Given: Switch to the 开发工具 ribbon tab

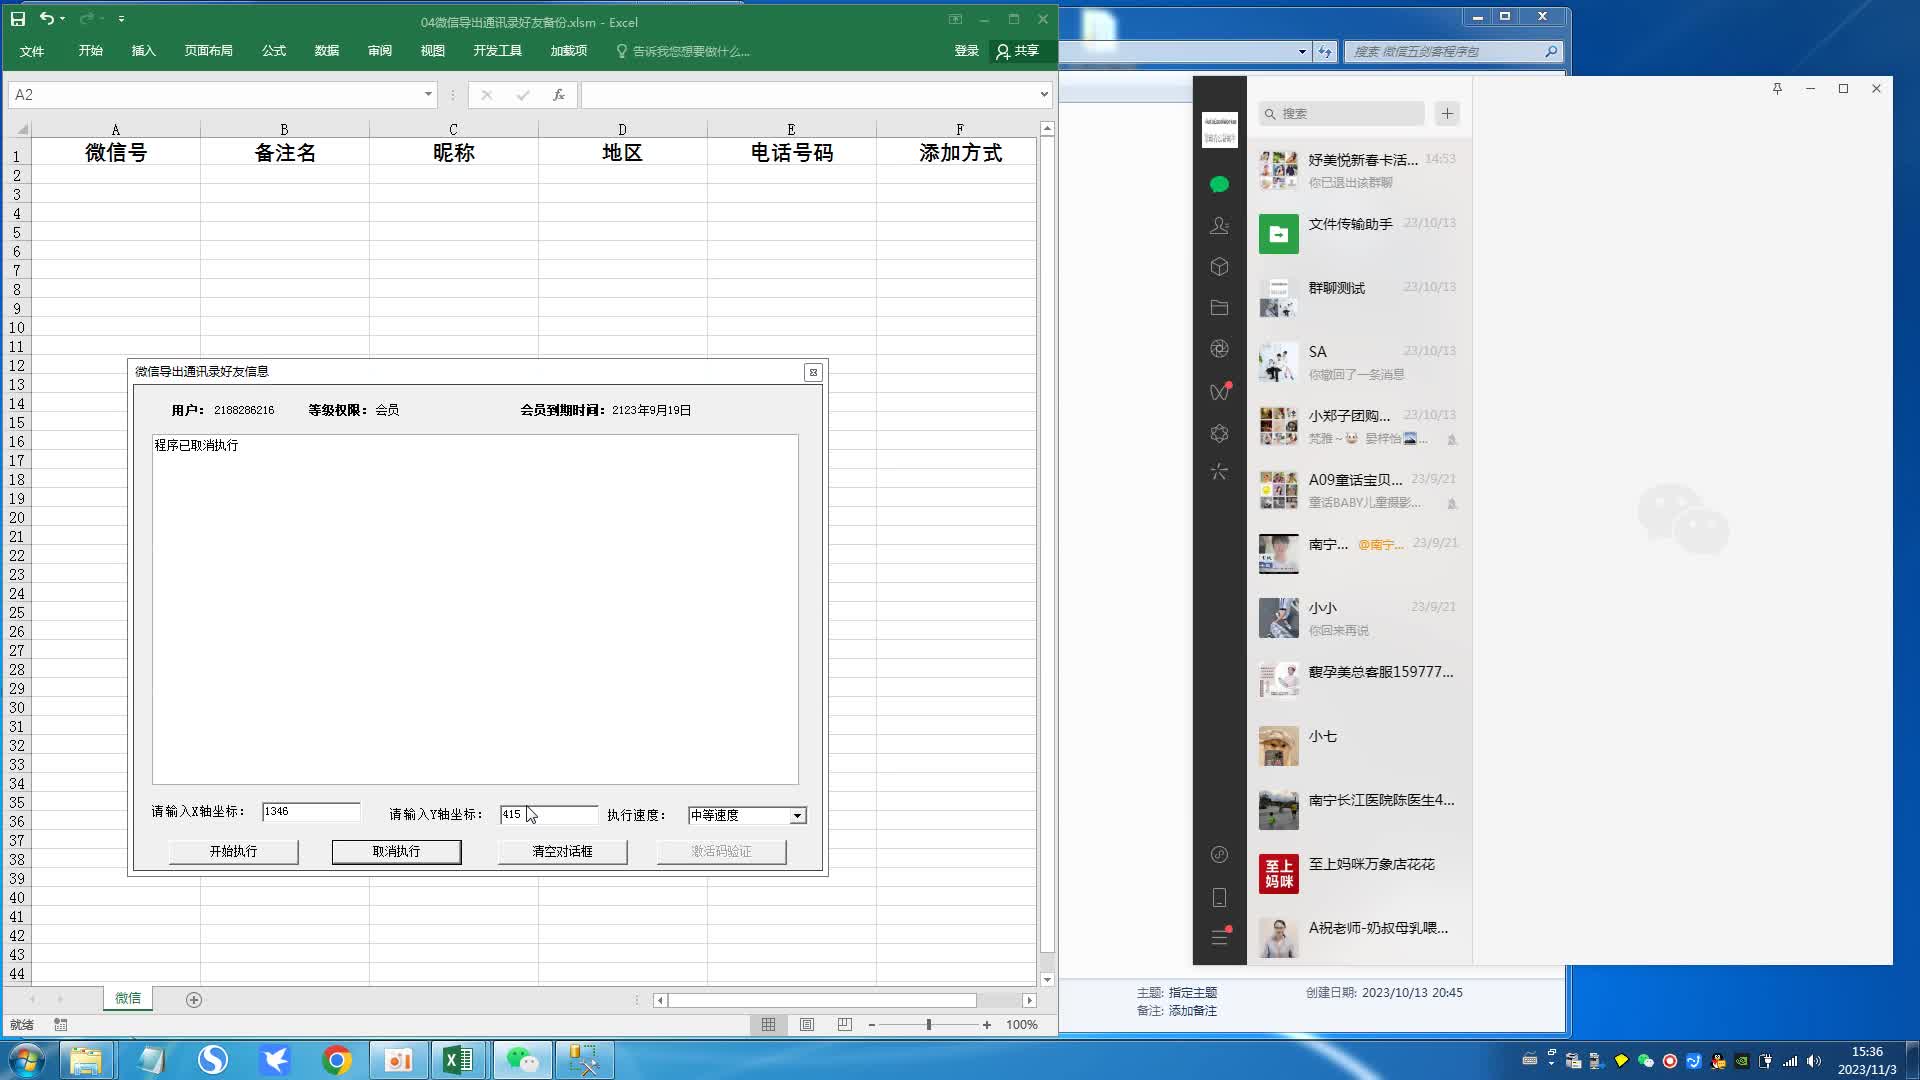Looking at the screenshot, I should point(498,51).
